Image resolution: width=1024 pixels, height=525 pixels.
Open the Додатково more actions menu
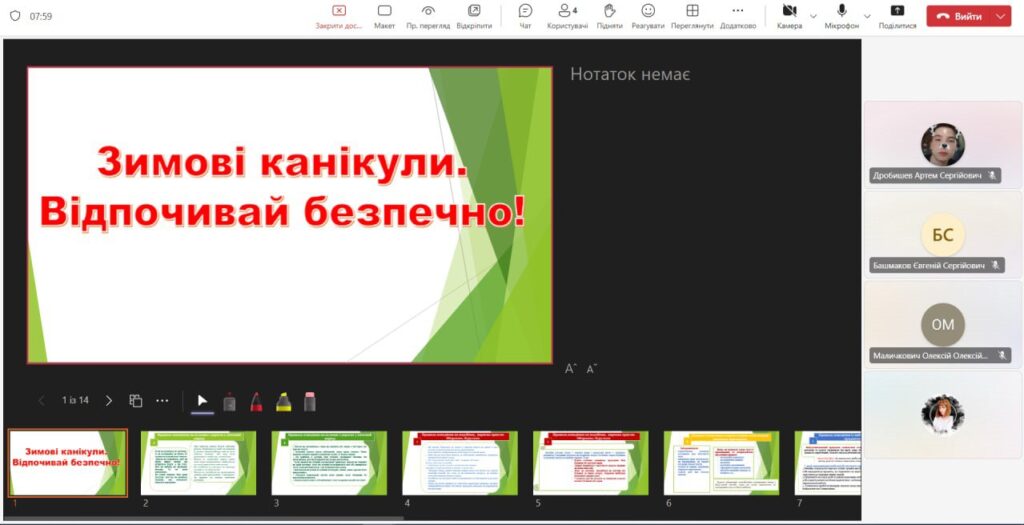738,15
